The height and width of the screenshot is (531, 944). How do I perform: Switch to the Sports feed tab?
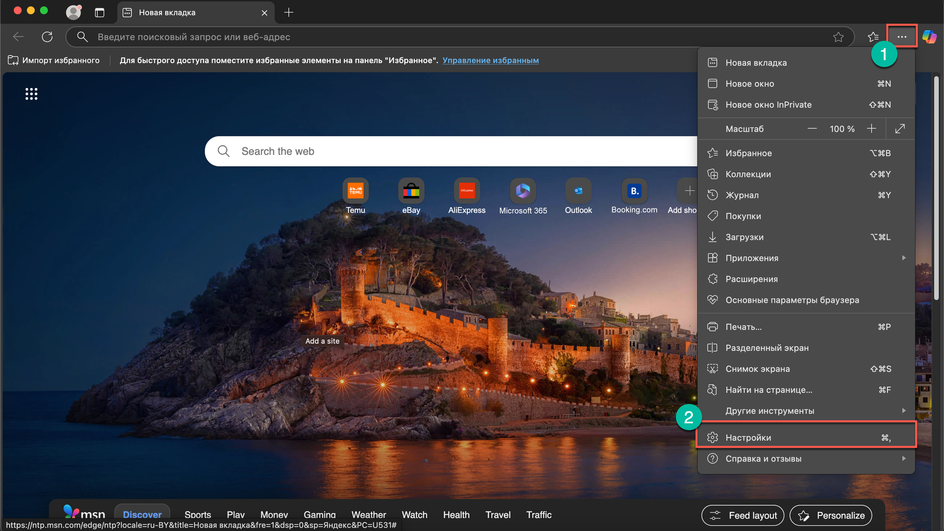(197, 515)
